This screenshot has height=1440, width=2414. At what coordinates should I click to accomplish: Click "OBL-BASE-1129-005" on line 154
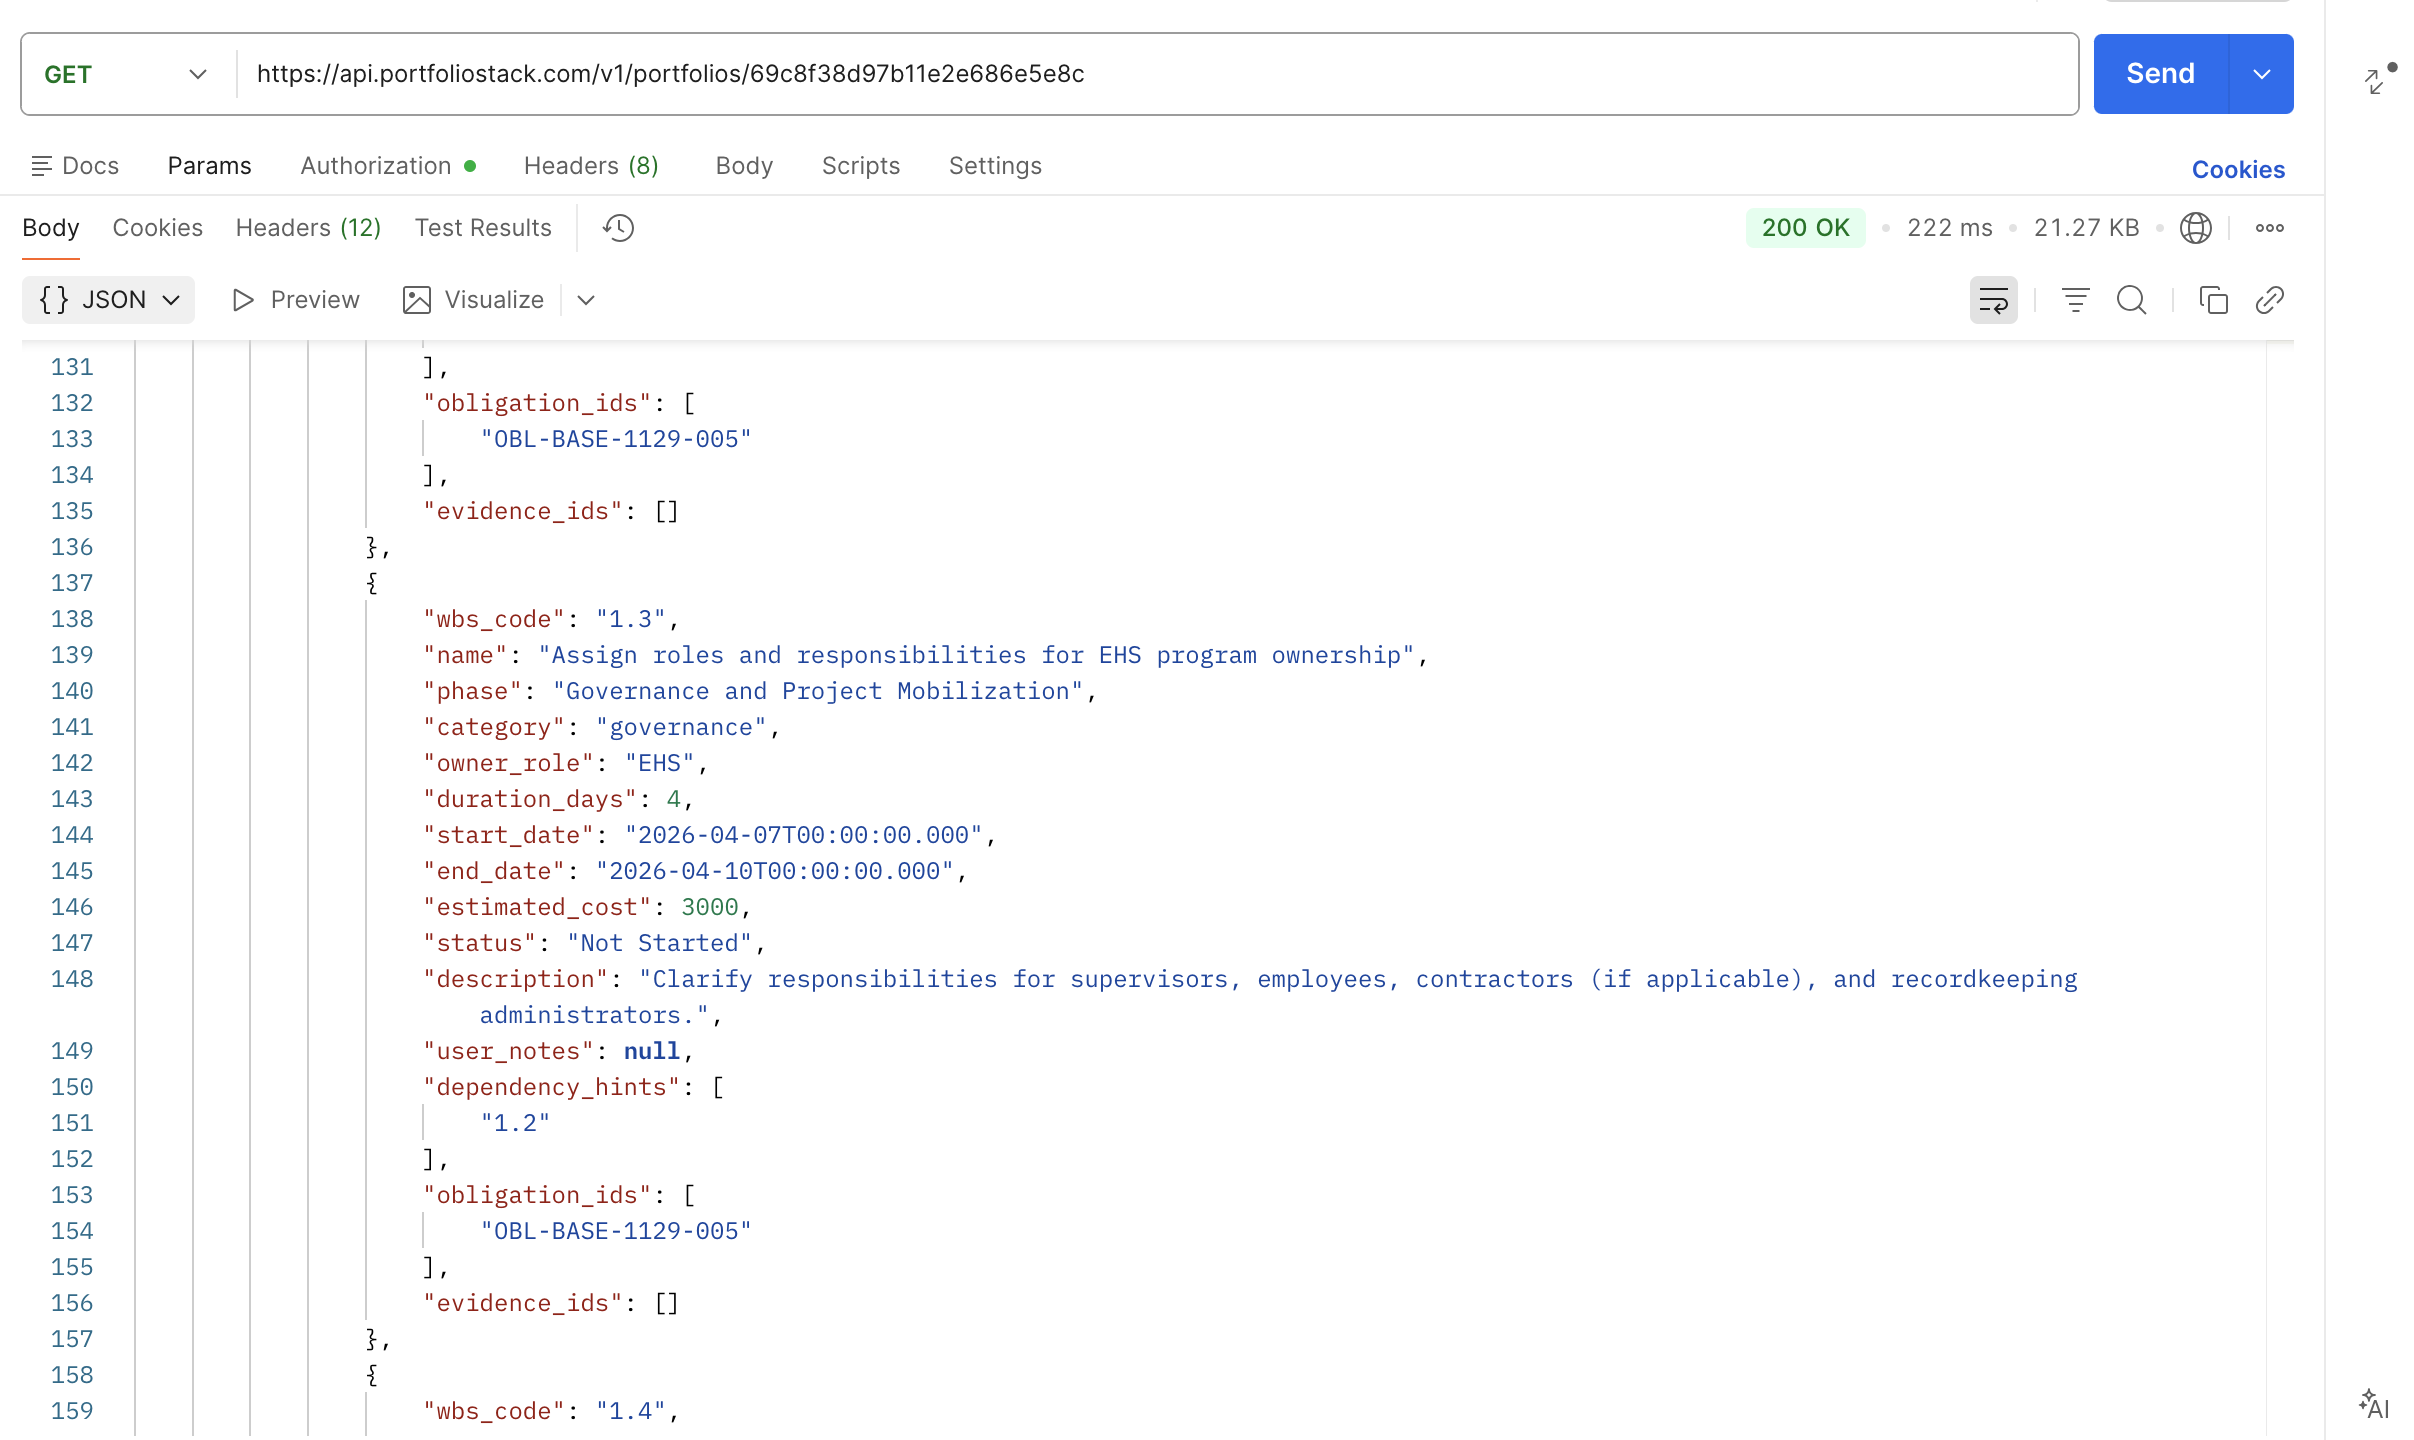[x=616, y=1231]
